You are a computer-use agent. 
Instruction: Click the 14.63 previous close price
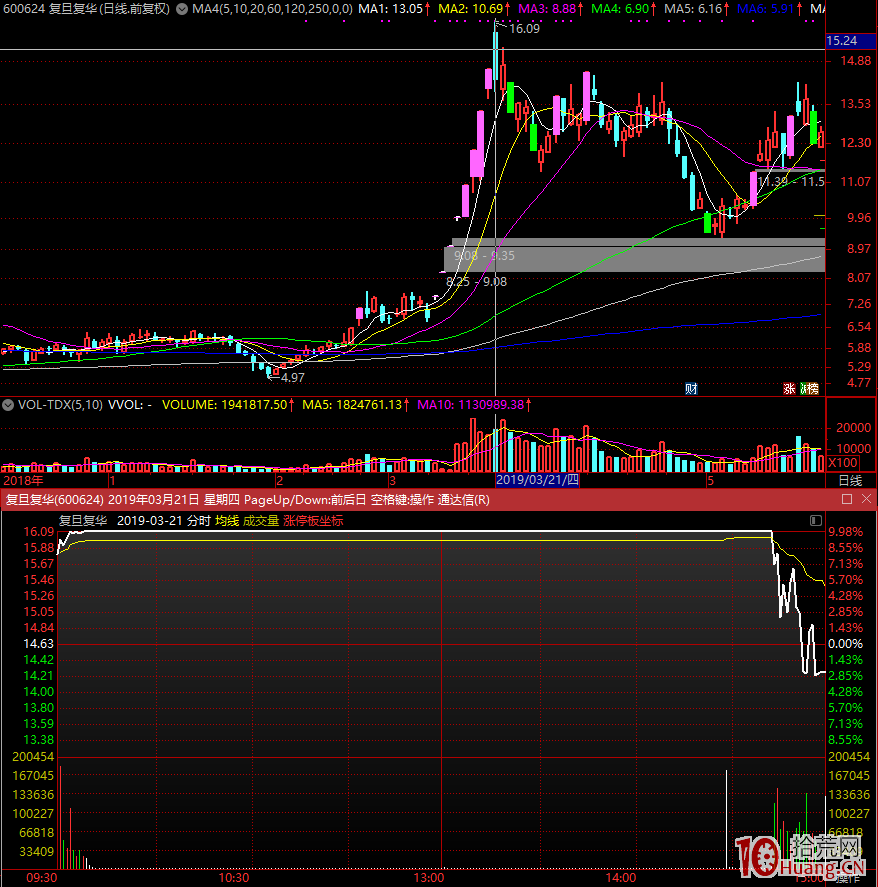[x=38, y=644]
